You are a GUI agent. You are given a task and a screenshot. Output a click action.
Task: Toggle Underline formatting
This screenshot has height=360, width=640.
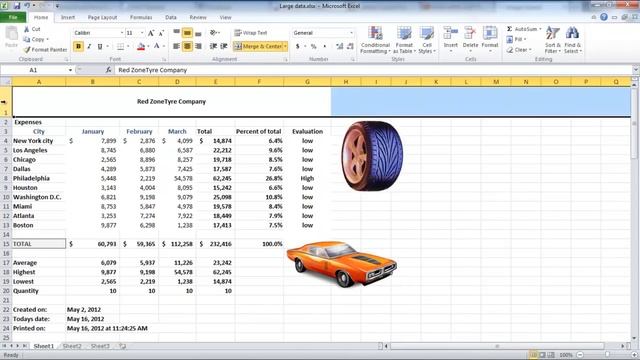click(x=100, y=47)
